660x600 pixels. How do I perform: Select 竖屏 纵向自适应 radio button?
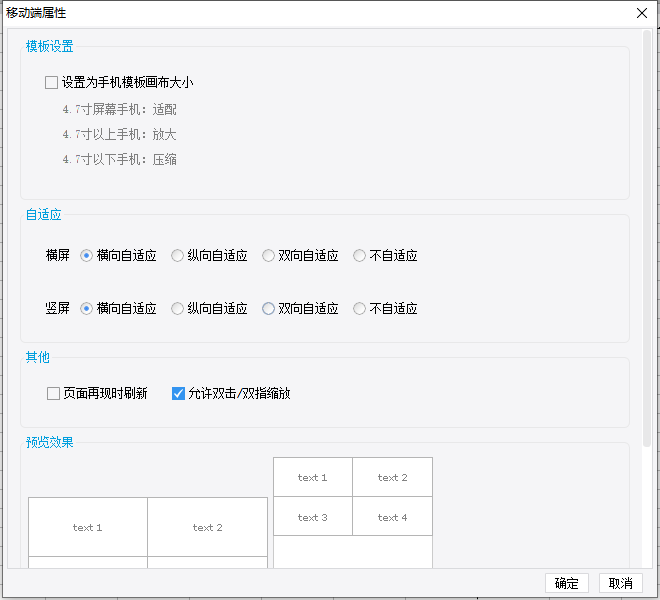(177, 309)
